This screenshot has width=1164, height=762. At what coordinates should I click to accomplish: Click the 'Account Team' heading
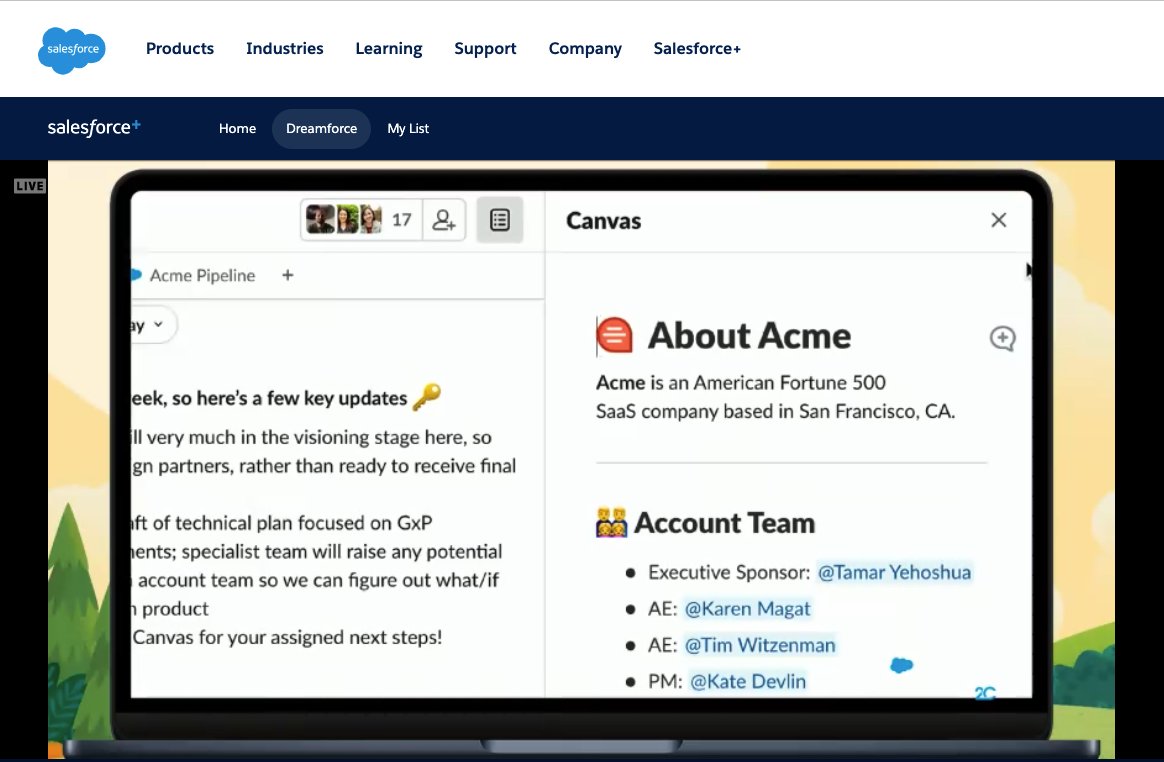725,523
